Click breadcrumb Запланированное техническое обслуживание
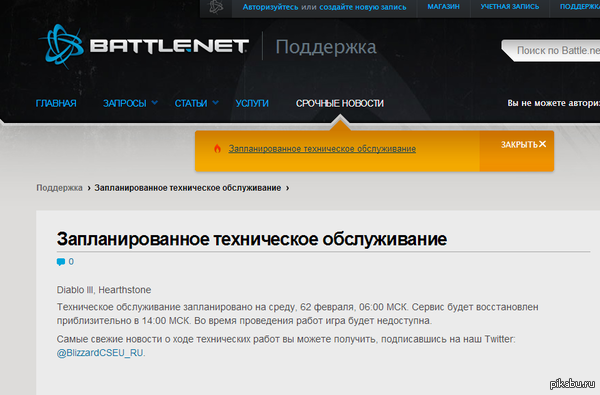Image resolution: width=600 pixels, height=395 pixels. (188, 188)
